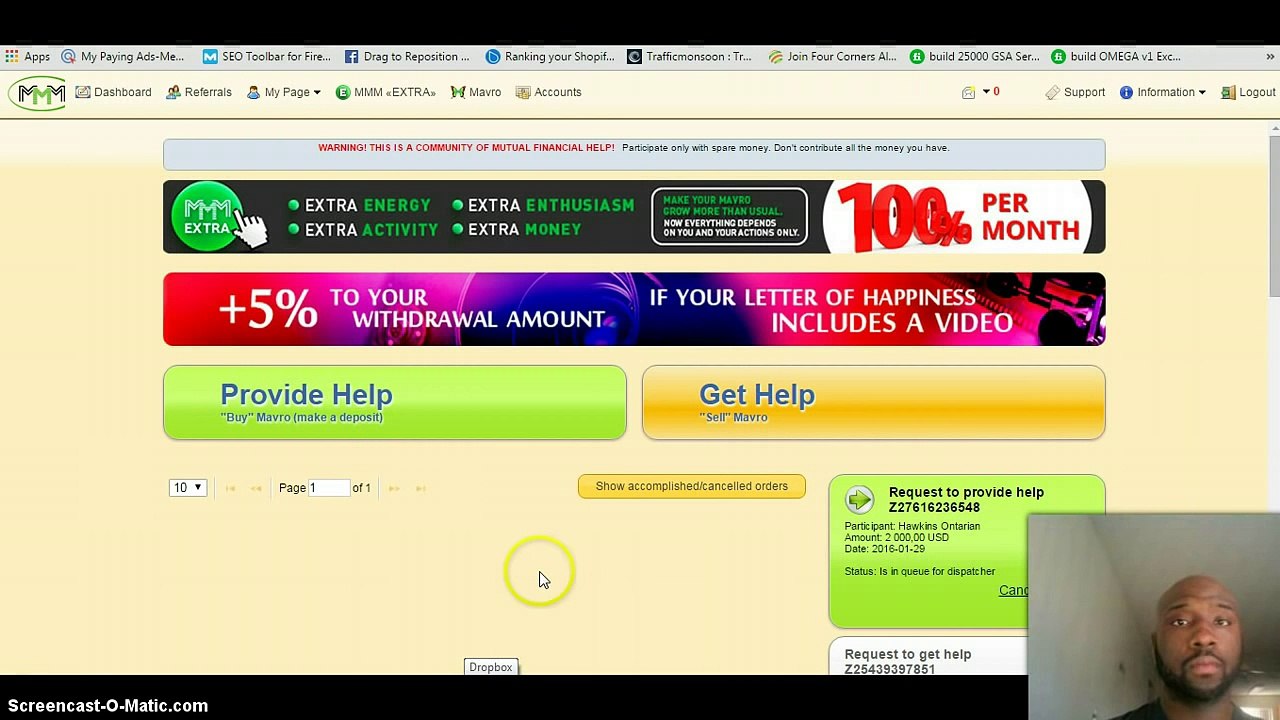Select the 'Amount: 2 000,00 USD' text

click(x=896, y=538)
